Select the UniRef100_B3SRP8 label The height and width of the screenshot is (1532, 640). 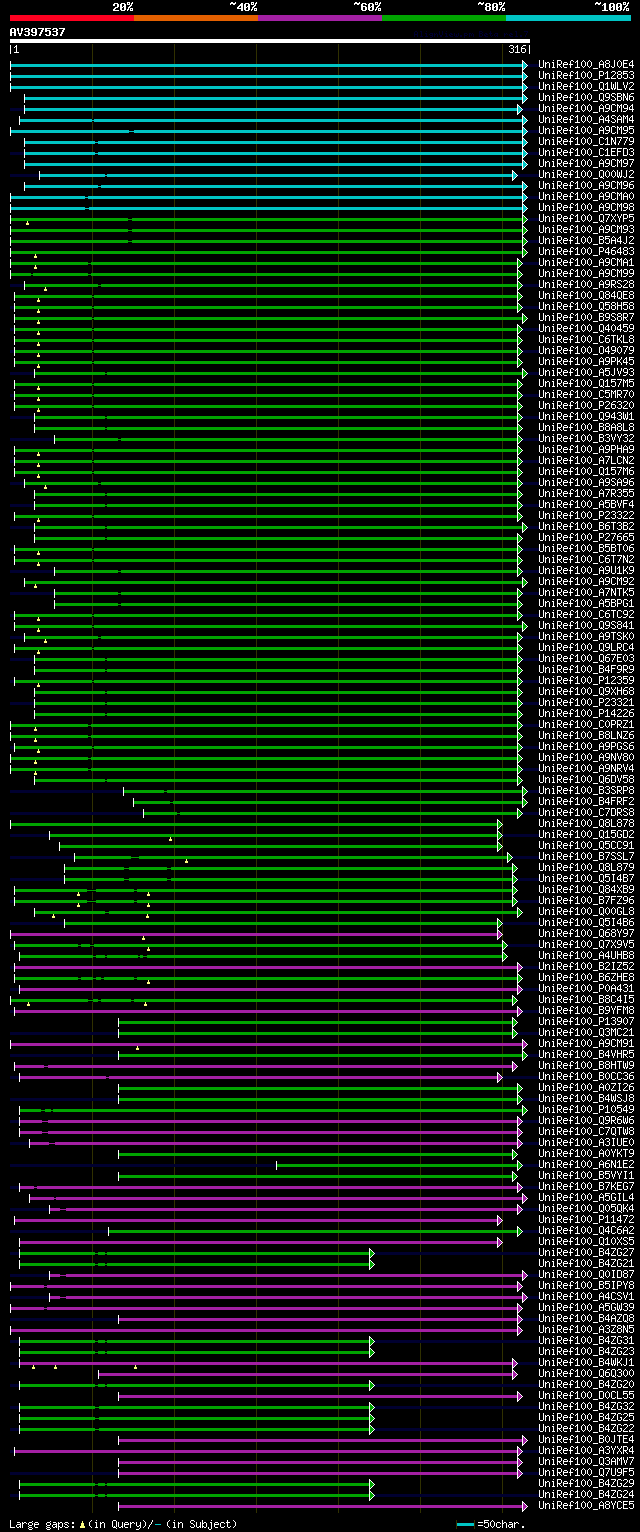point(586,790)
